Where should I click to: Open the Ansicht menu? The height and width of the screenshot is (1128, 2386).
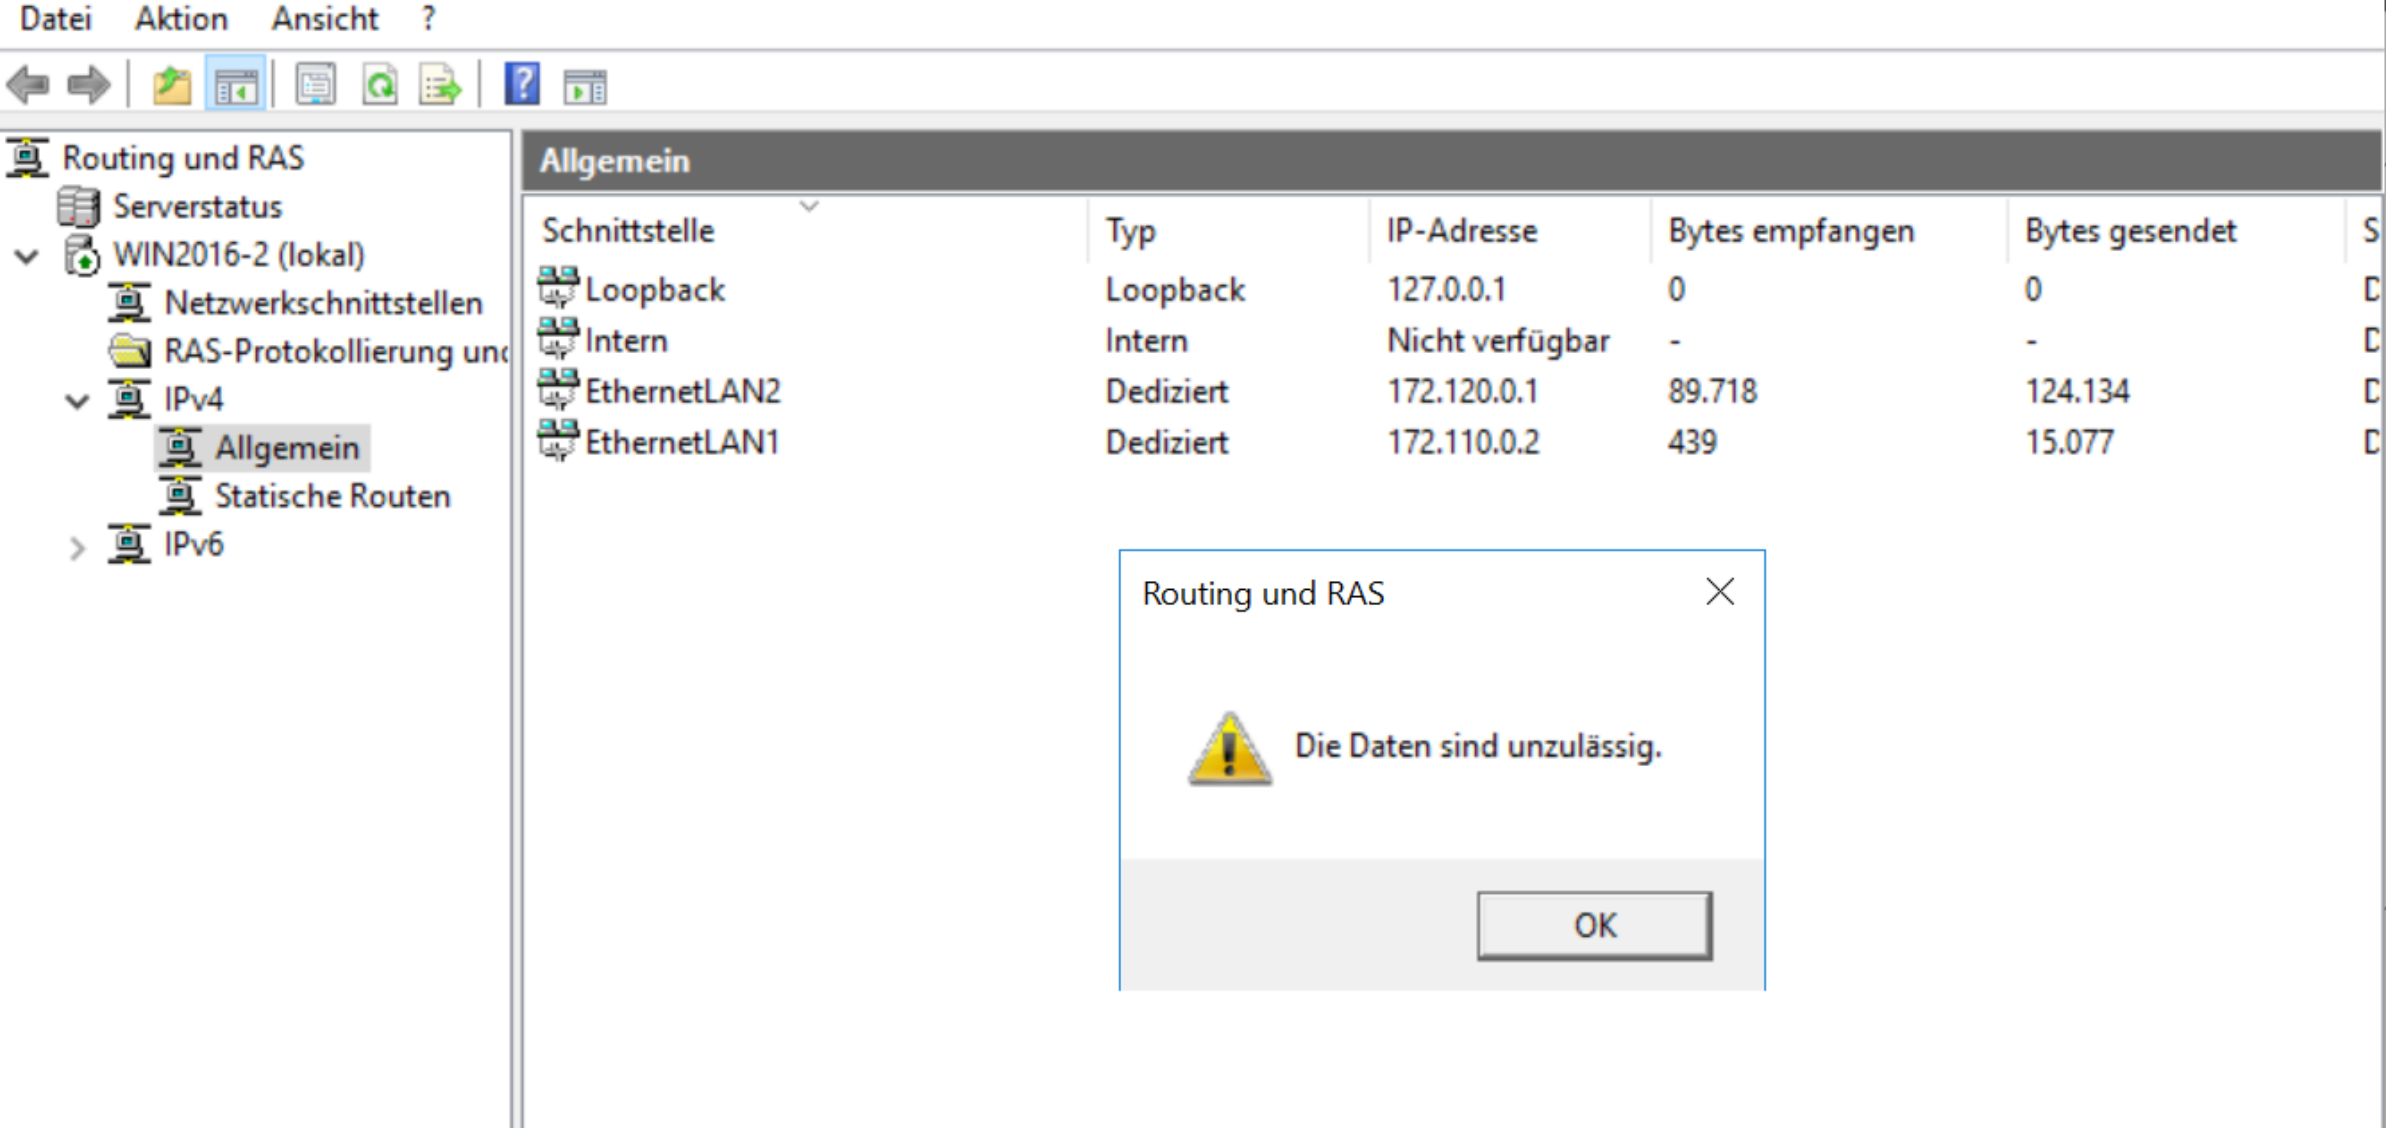click(x=325, y=19)
